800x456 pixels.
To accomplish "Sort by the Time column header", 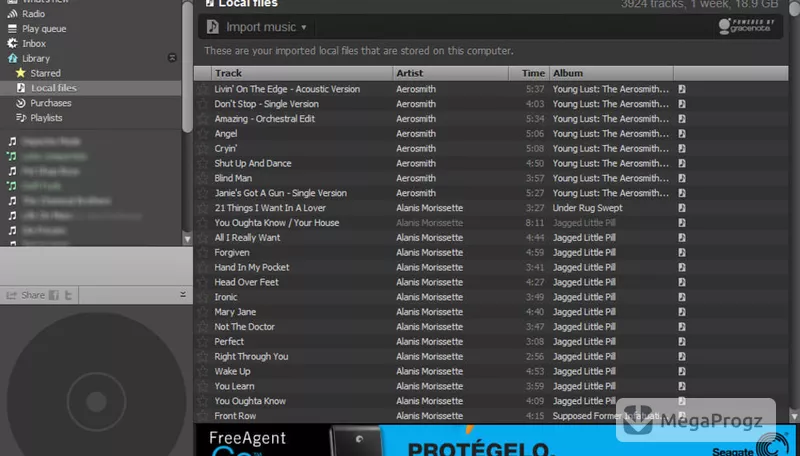I will point(529,73).
